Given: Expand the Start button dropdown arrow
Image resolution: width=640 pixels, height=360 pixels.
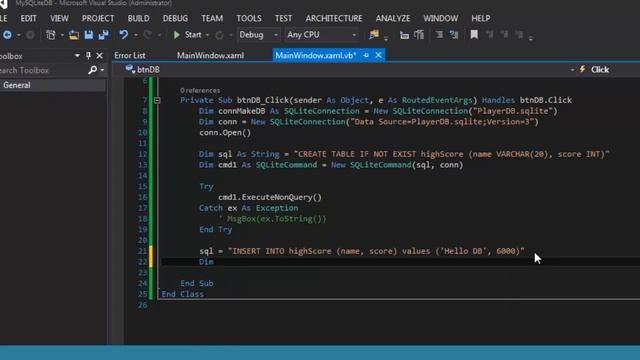Looking at the screenshot, I should (x=207, y=36).
